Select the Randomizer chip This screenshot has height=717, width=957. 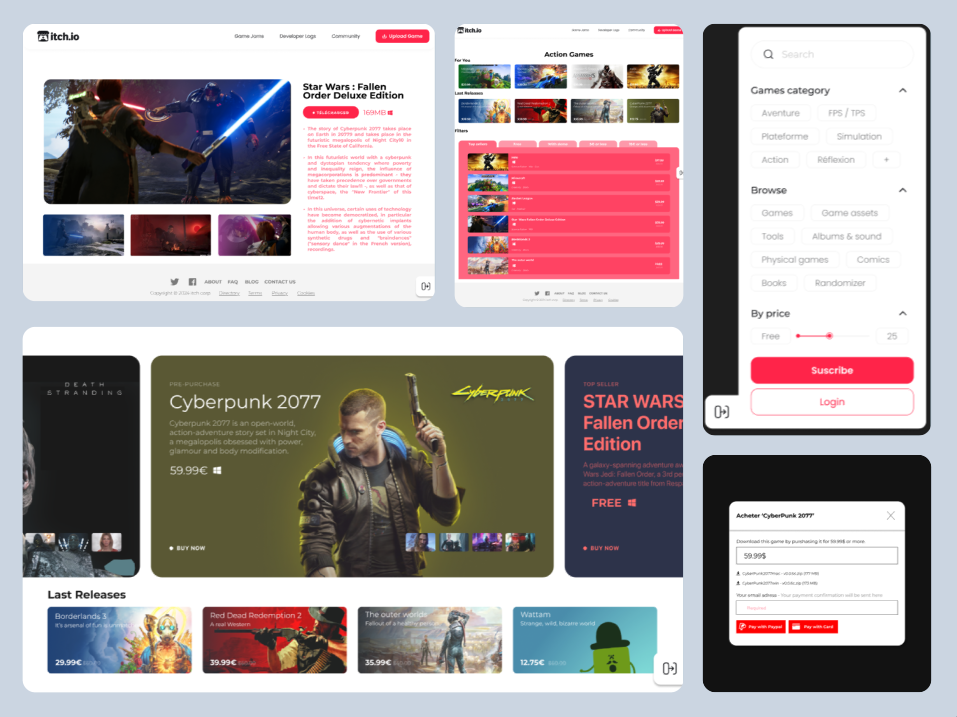tap(840, 283)
